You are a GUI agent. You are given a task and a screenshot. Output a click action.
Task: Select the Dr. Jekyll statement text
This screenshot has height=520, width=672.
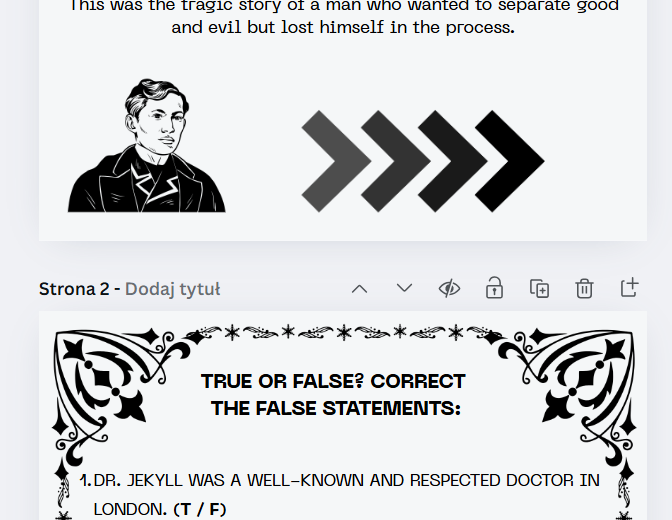click(x=339, y=495)
